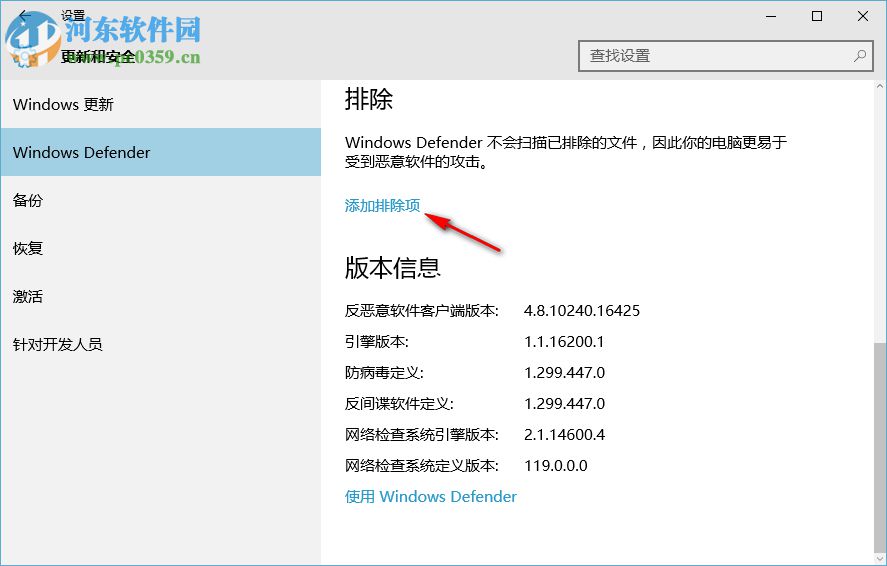
Task: Click the vertical scrollbar thumb
Action: click(x=880, y=447)
